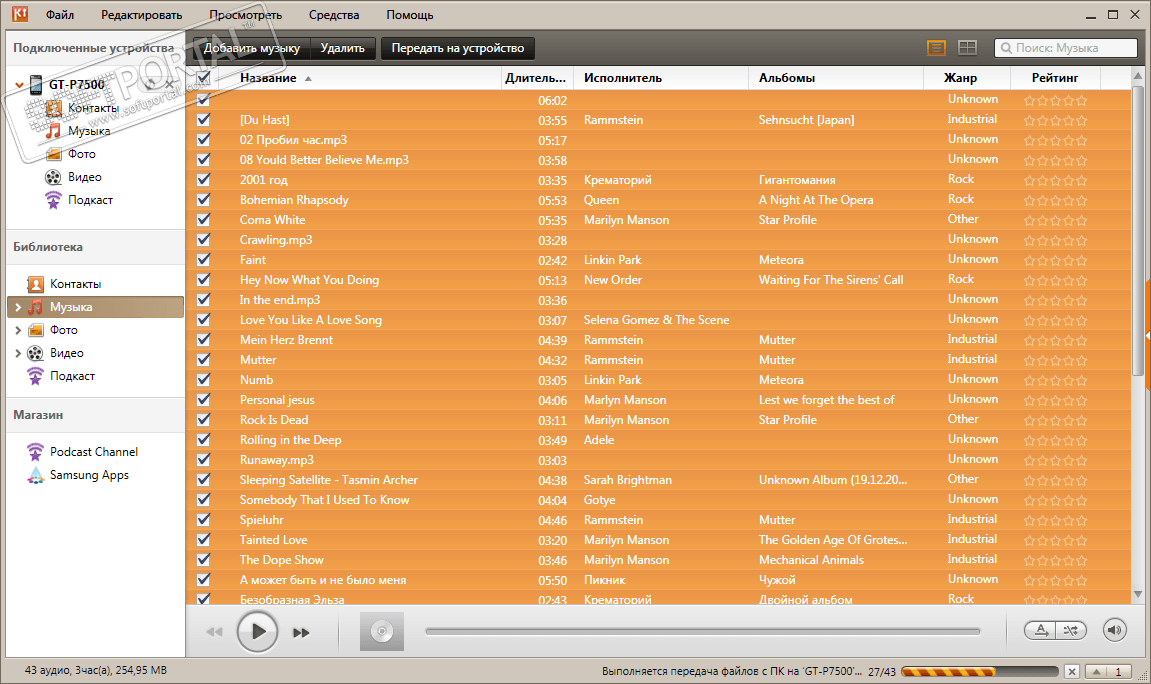This screenshot has width=1151, height=684.
Task: Uncheck the [Du Hast] track checkbox
Action: point(203,120)
